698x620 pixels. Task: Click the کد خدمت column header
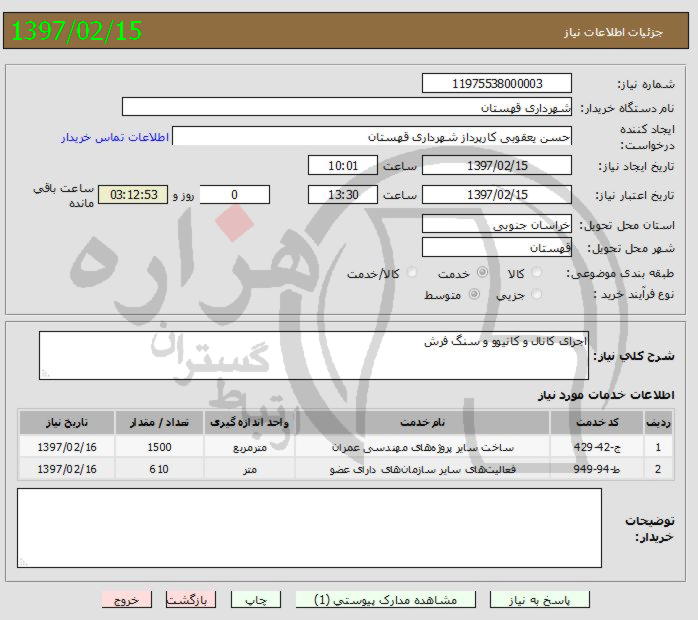pyautogui.click(x=597, y=422)
